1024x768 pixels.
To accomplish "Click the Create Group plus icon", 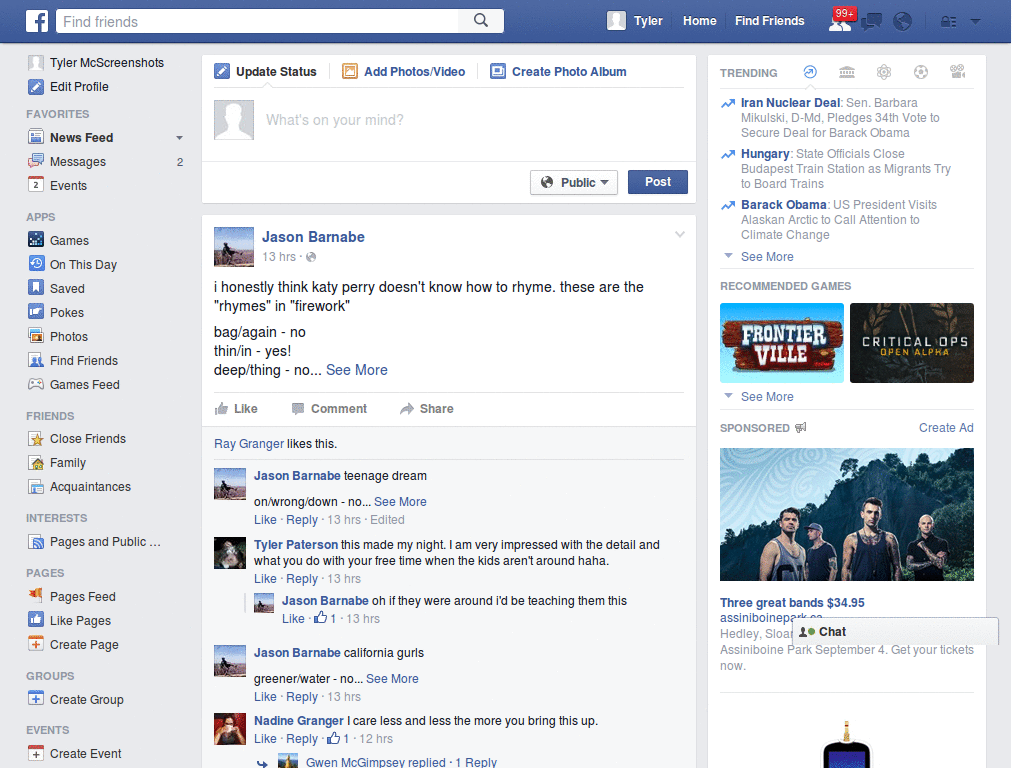I will 36,699.
